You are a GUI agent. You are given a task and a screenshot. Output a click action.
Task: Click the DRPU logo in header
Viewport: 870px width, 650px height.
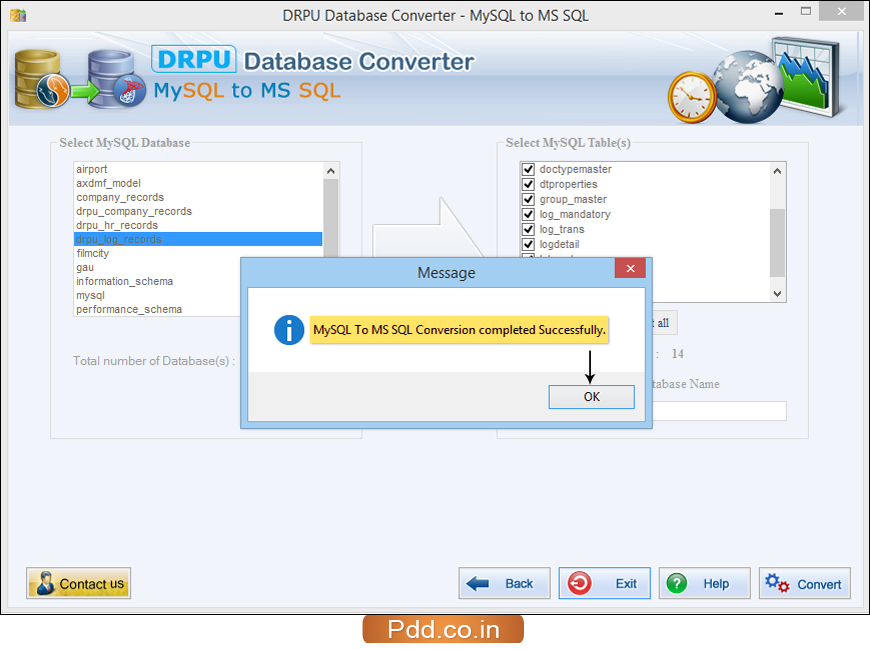(x=194, y=59)
